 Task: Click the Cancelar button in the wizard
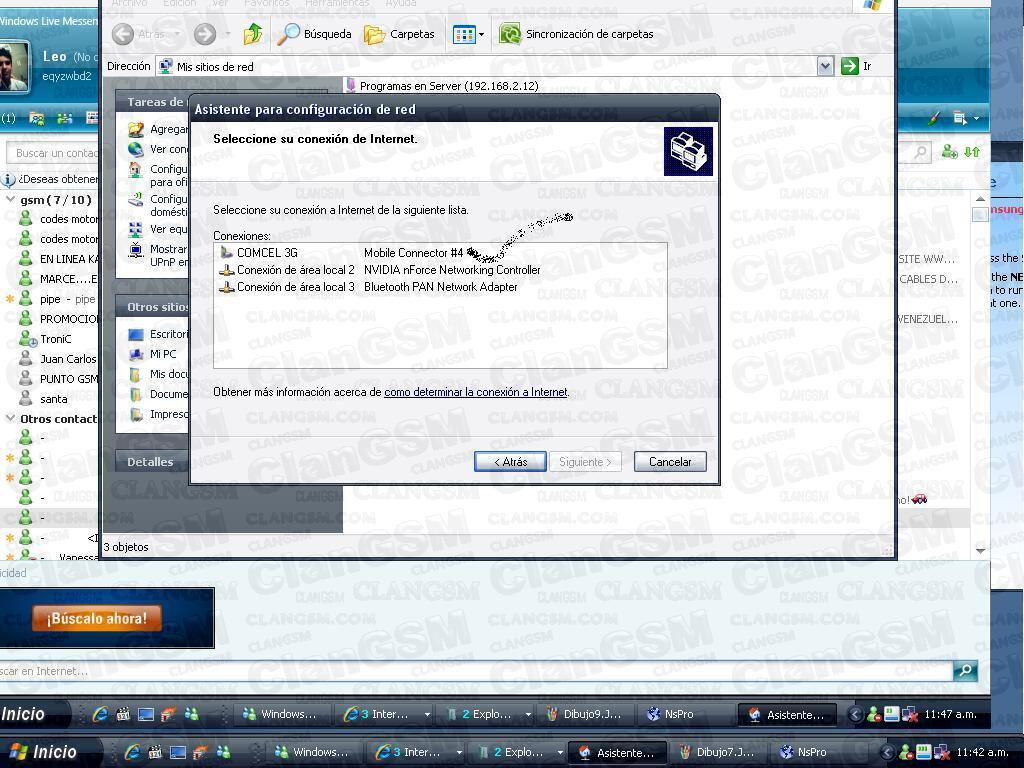point(669,461)
